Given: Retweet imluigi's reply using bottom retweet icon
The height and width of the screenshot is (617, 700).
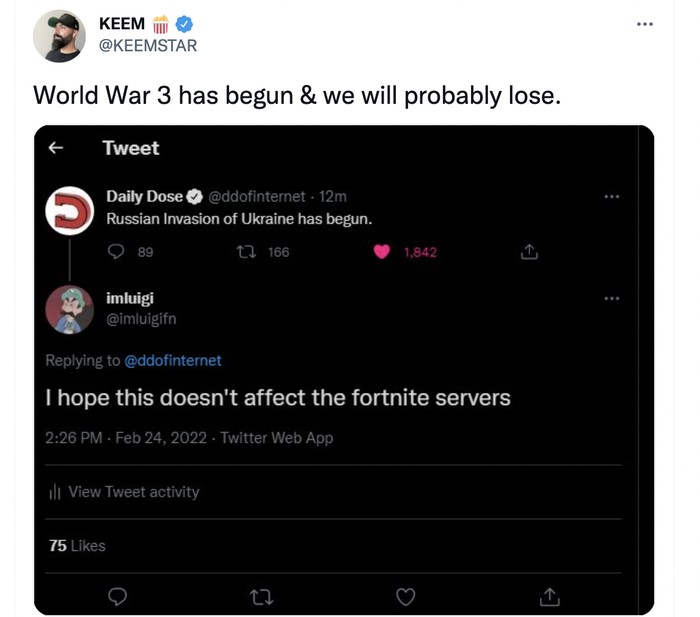Looking at the screenshot, I should (260, 596).
